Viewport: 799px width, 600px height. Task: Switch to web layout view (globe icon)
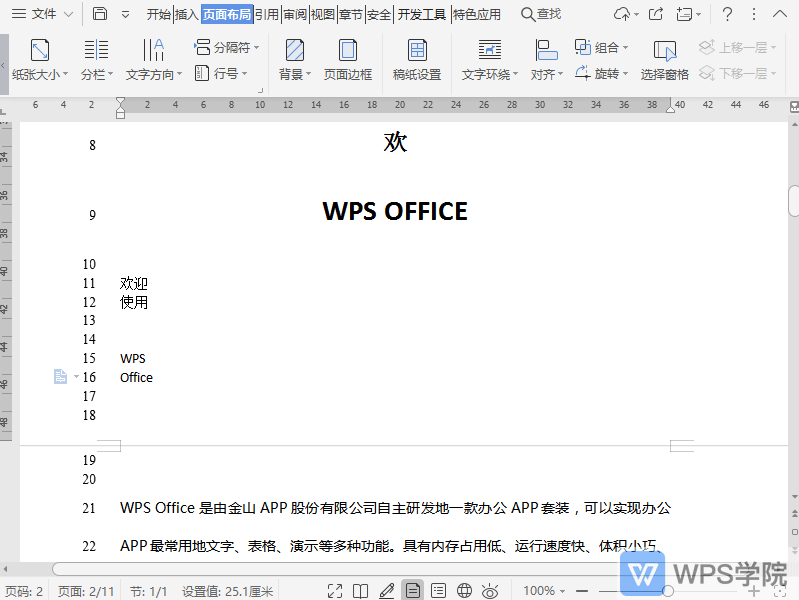[x=464, y=591]
